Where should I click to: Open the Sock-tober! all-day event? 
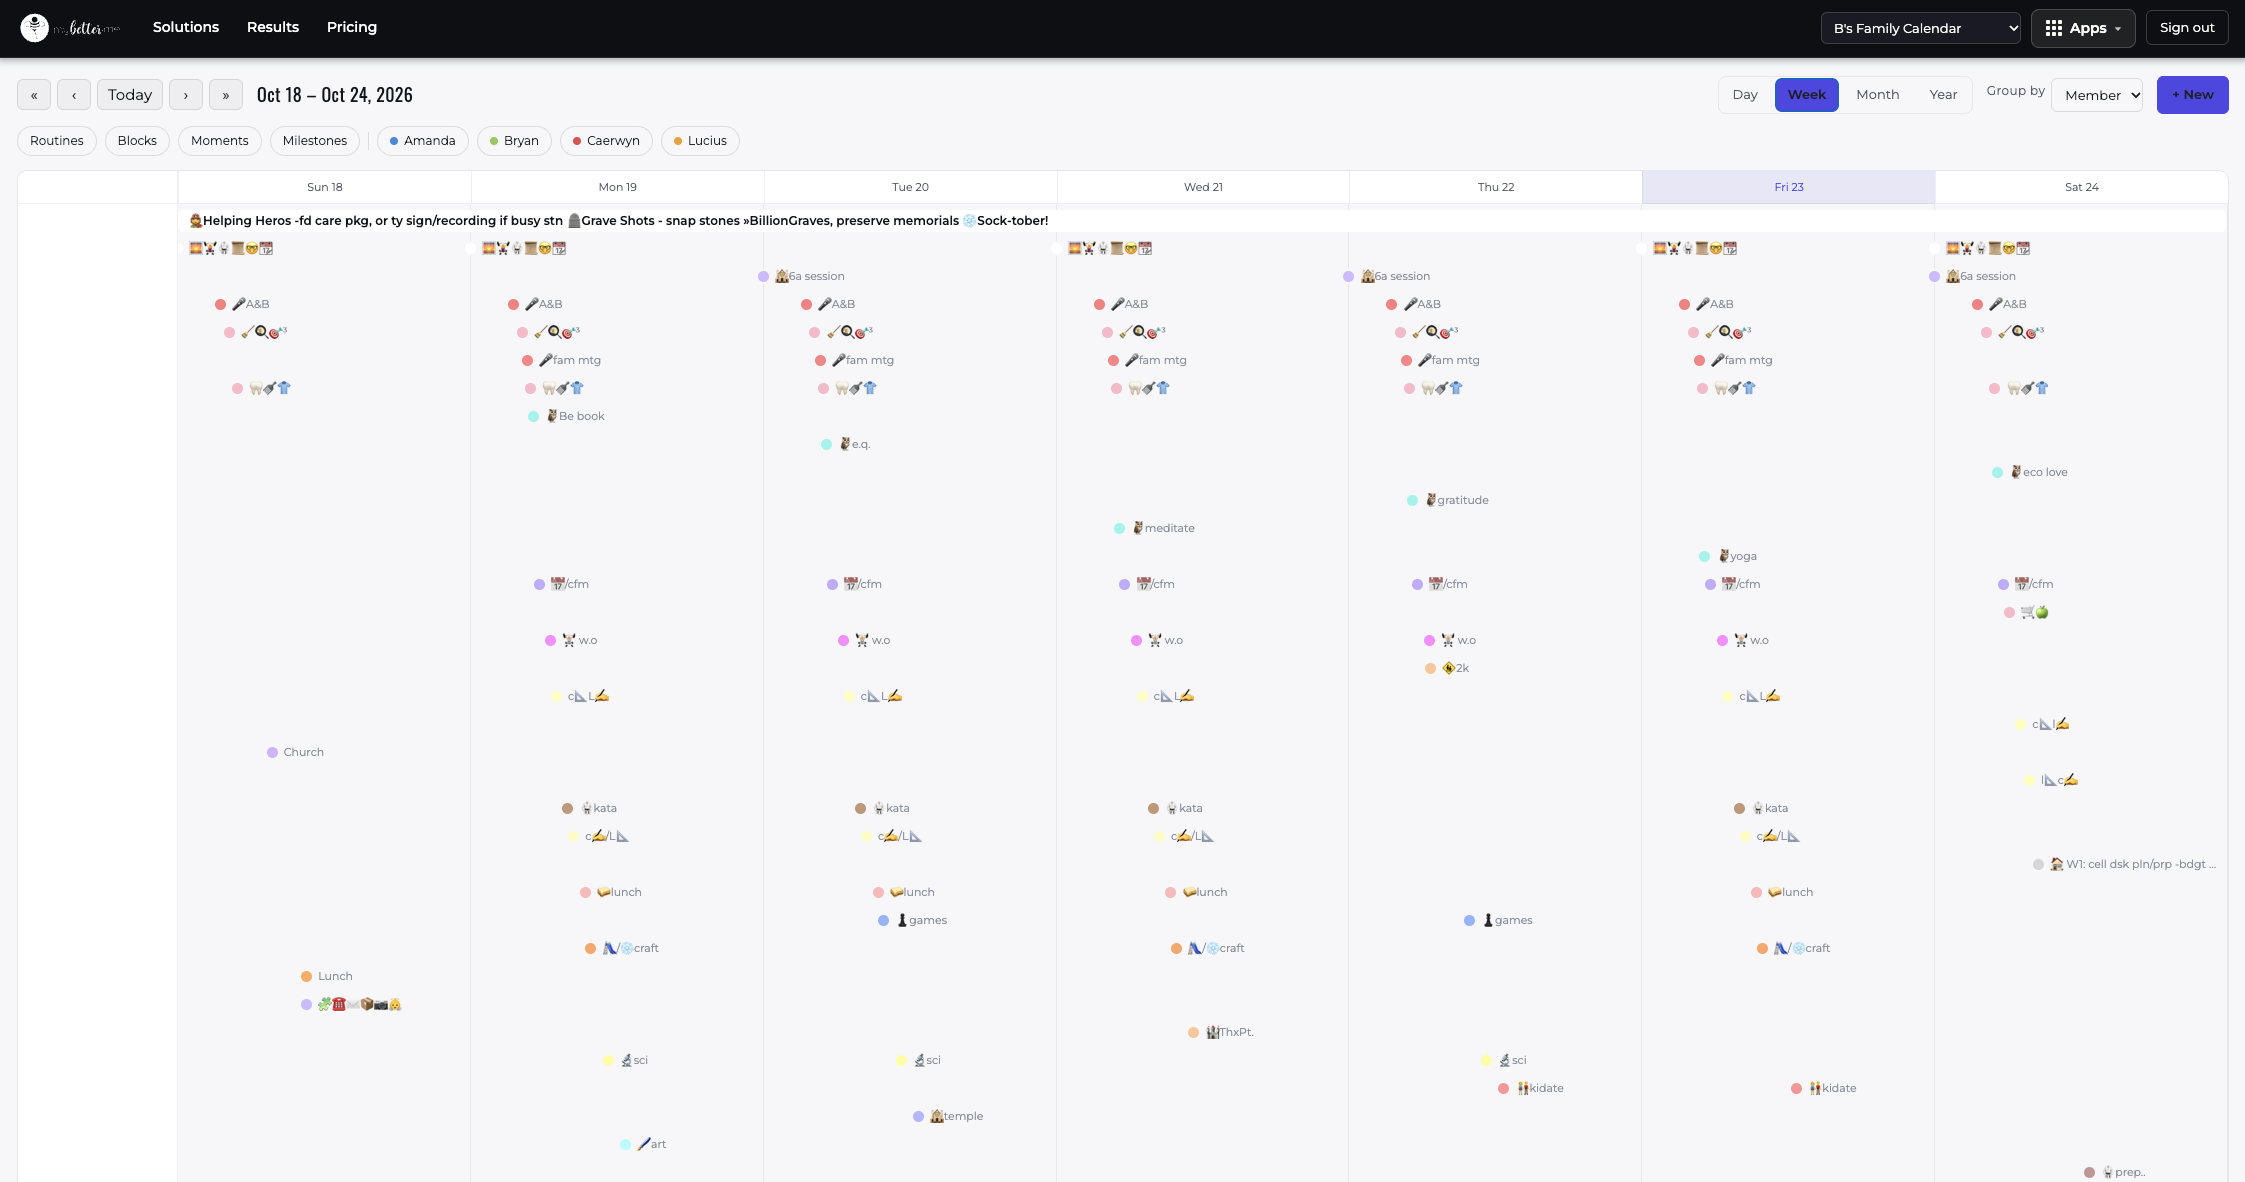(x=1006, y=221)
